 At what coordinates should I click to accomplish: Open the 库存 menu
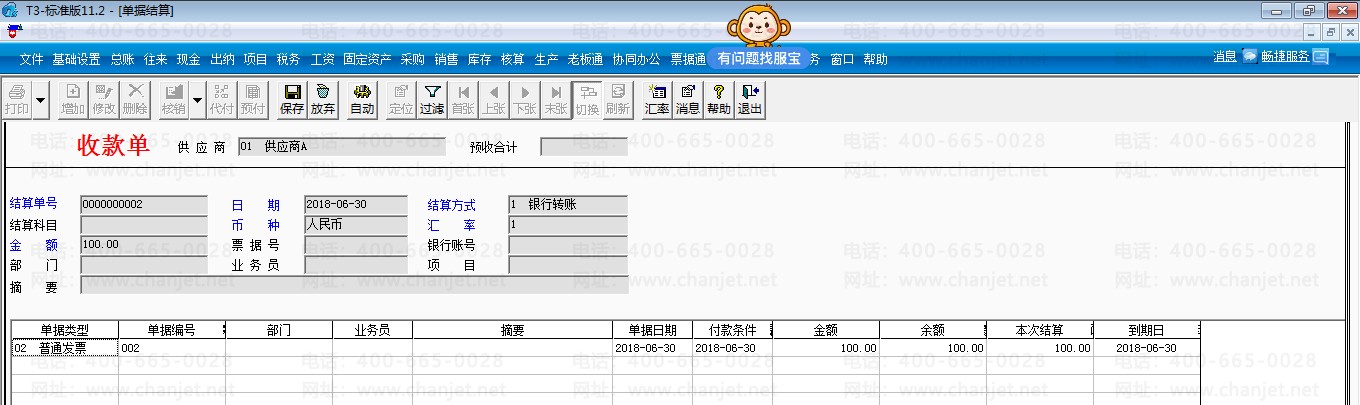(x=479, y=59)
